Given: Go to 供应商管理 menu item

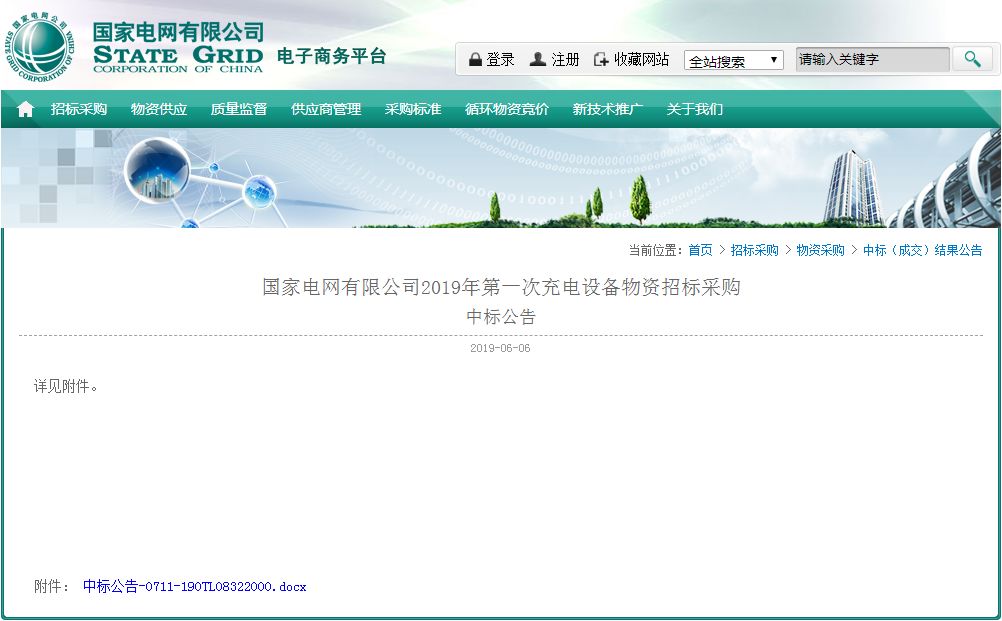Looking at the screenshot, I should [x=326, y=109].
